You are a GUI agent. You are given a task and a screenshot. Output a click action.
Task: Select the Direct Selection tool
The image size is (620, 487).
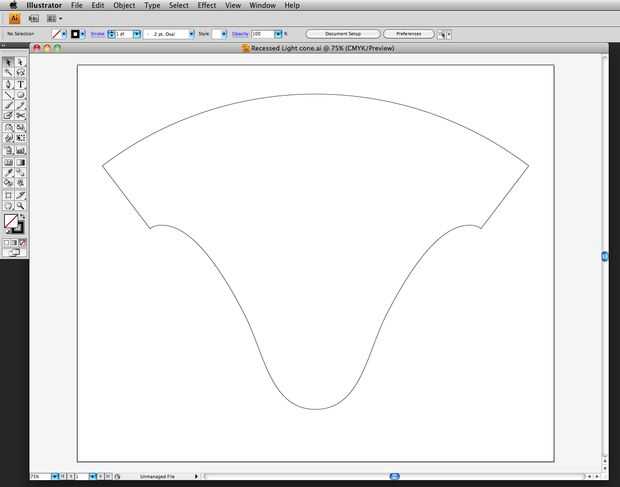tap(21, 62)
